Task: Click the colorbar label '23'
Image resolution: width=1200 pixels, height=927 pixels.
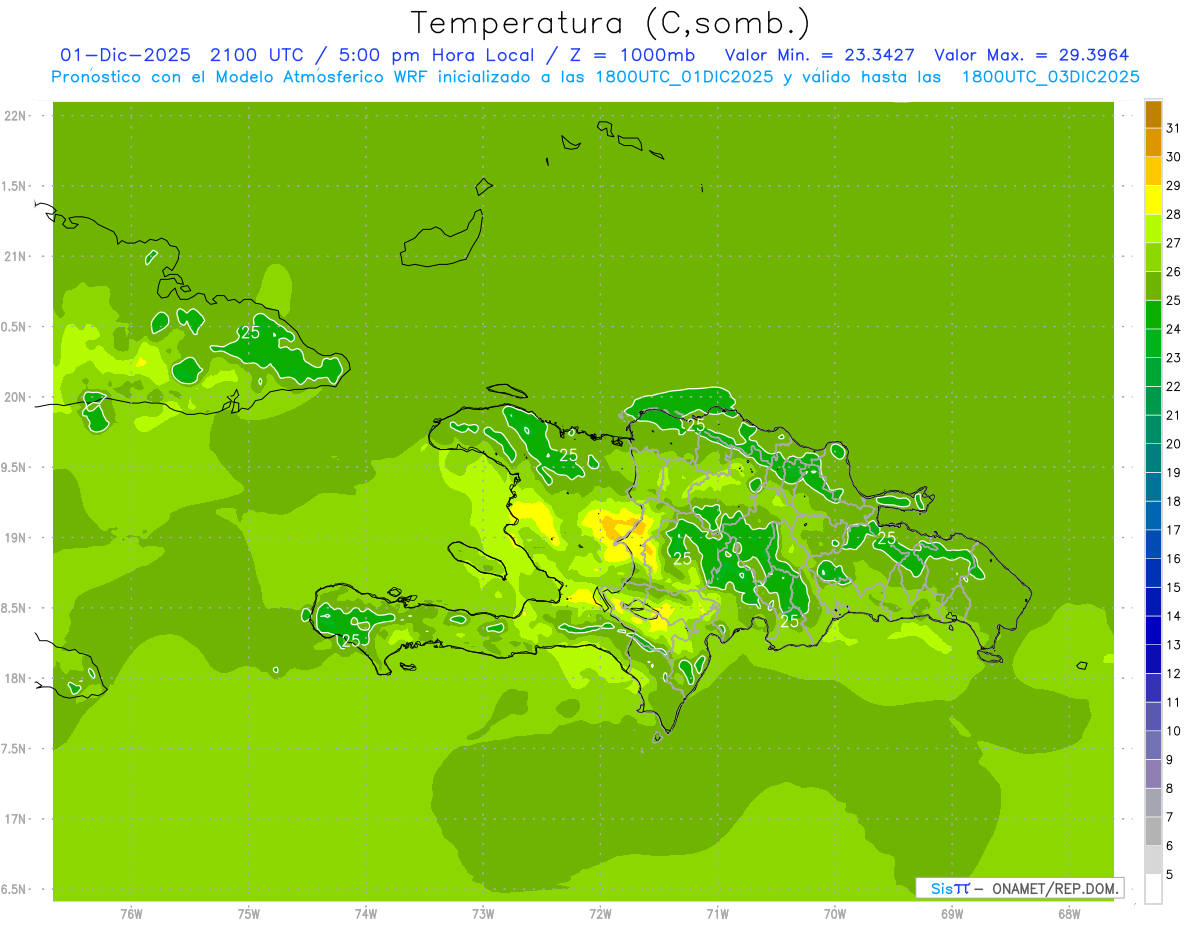Action: [x=1174, y=358]
